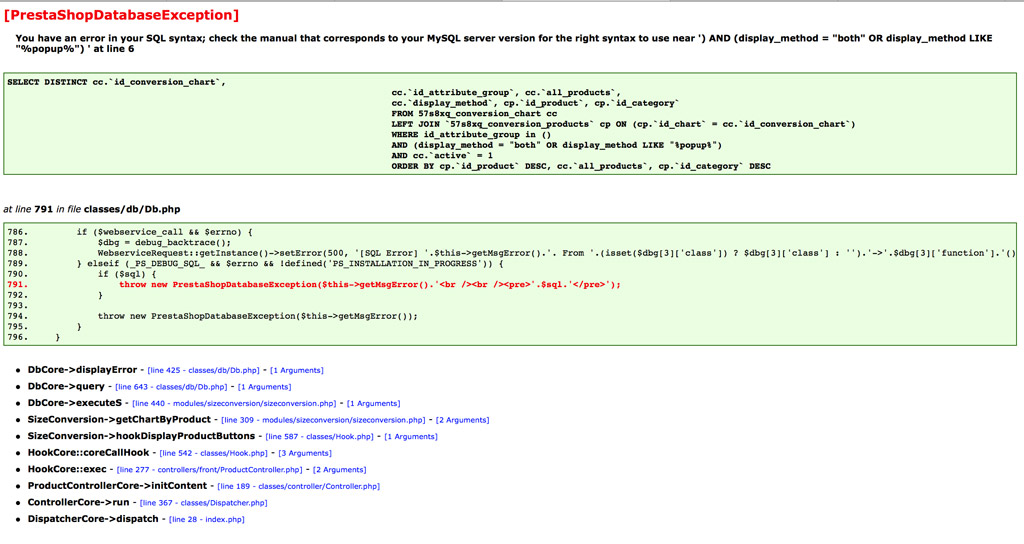Click the 'SizeConversion->hookDisplayProductButtons' trace entry
The image size is (1024, 544).
(x=141, y=436)
